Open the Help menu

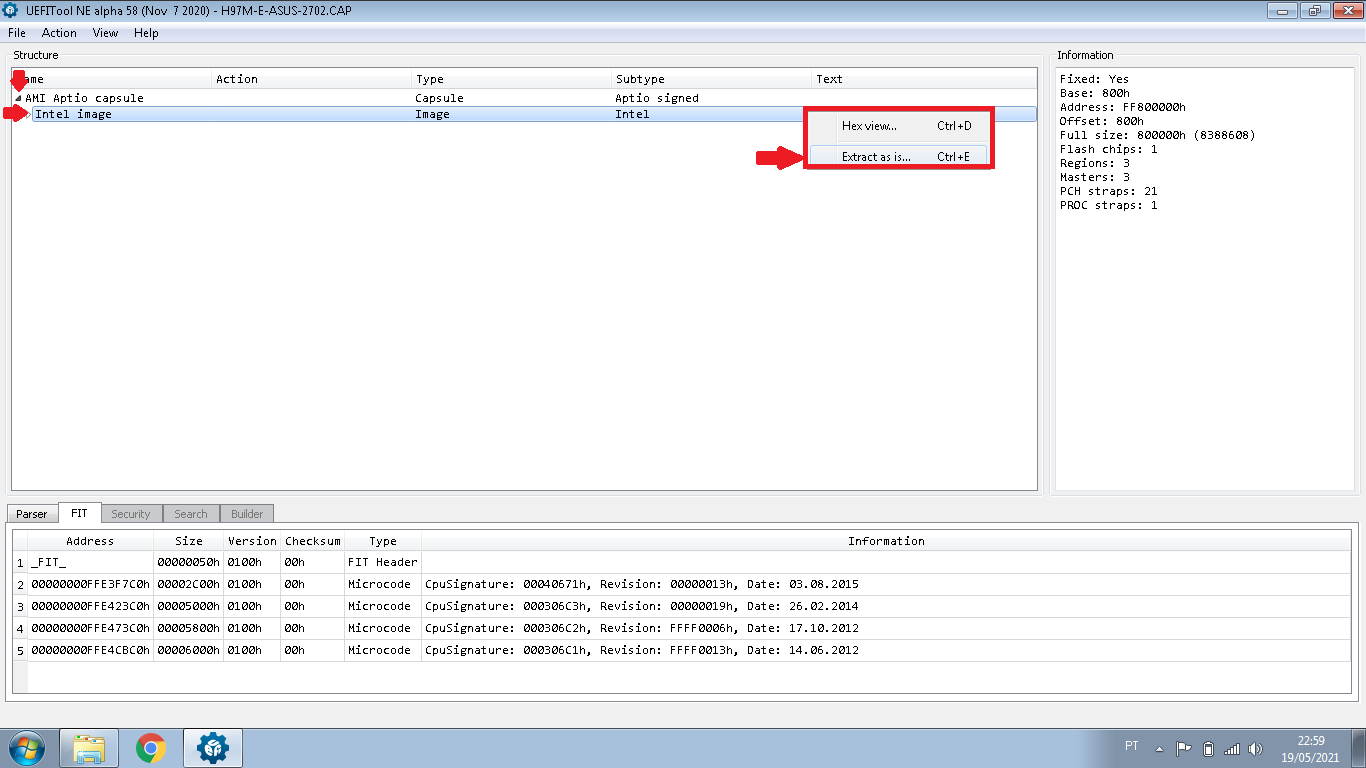(146, 33)
